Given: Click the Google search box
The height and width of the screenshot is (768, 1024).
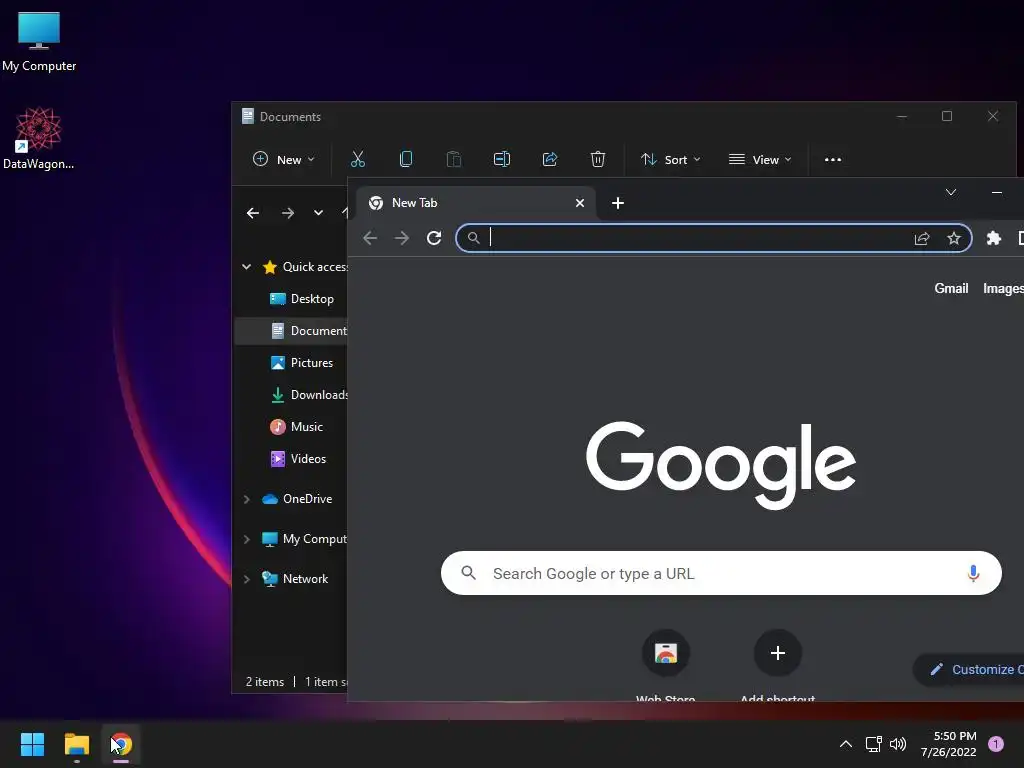Looking at the screenshot, I should pyautogui.click(x=721, y=573).
